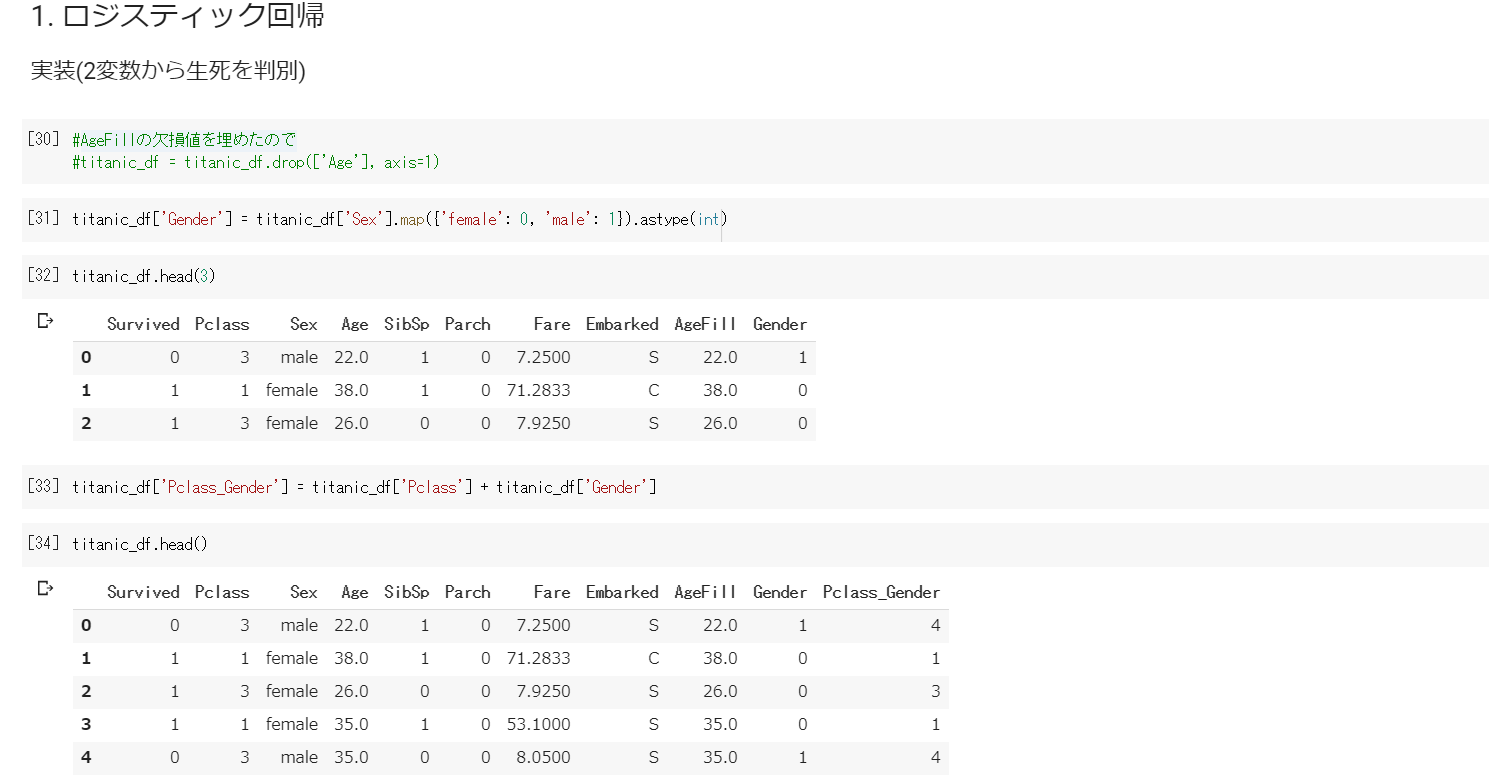The height and width of the screenshot is (777, 1489).
Task: Click the heading '1. ロジスティック回帰'
Action: tap(177, 16)
